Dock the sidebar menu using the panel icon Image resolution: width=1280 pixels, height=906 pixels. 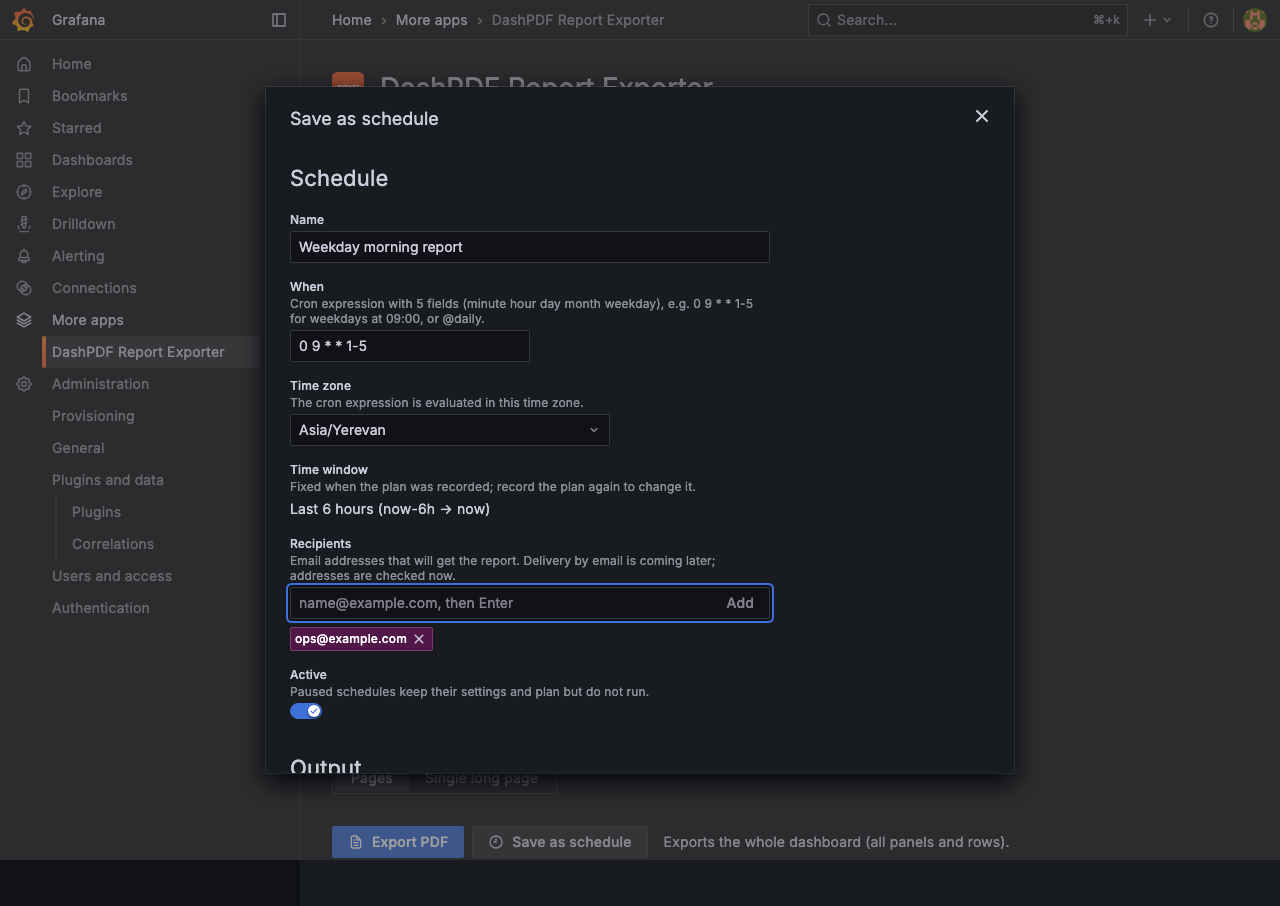279,20
